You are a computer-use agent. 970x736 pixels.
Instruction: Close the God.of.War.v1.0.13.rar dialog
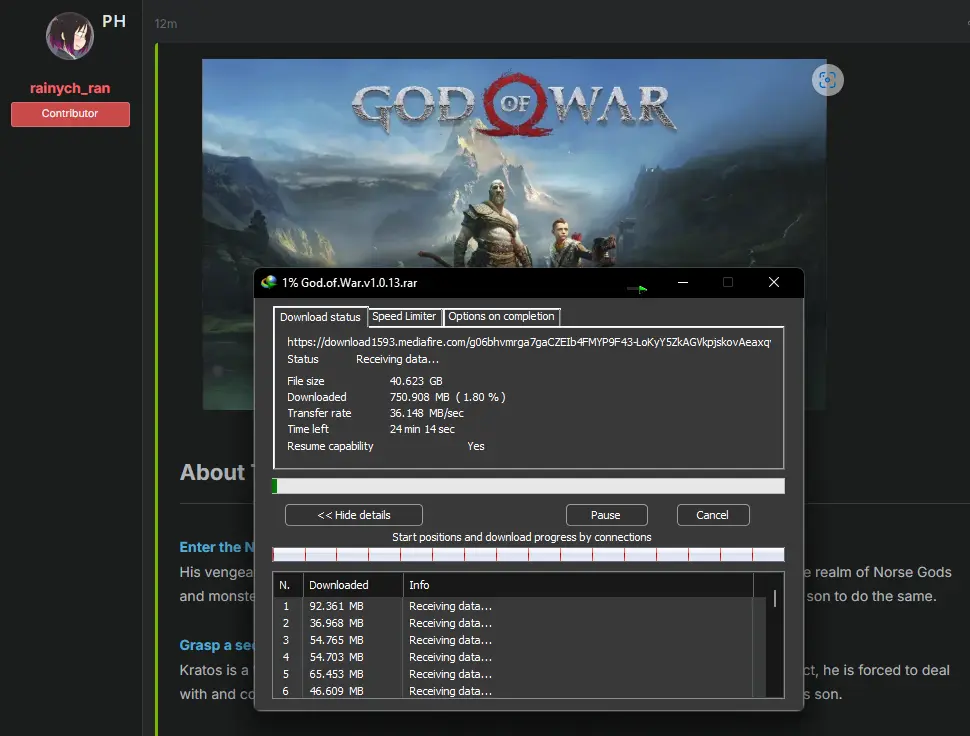point(774,282)
